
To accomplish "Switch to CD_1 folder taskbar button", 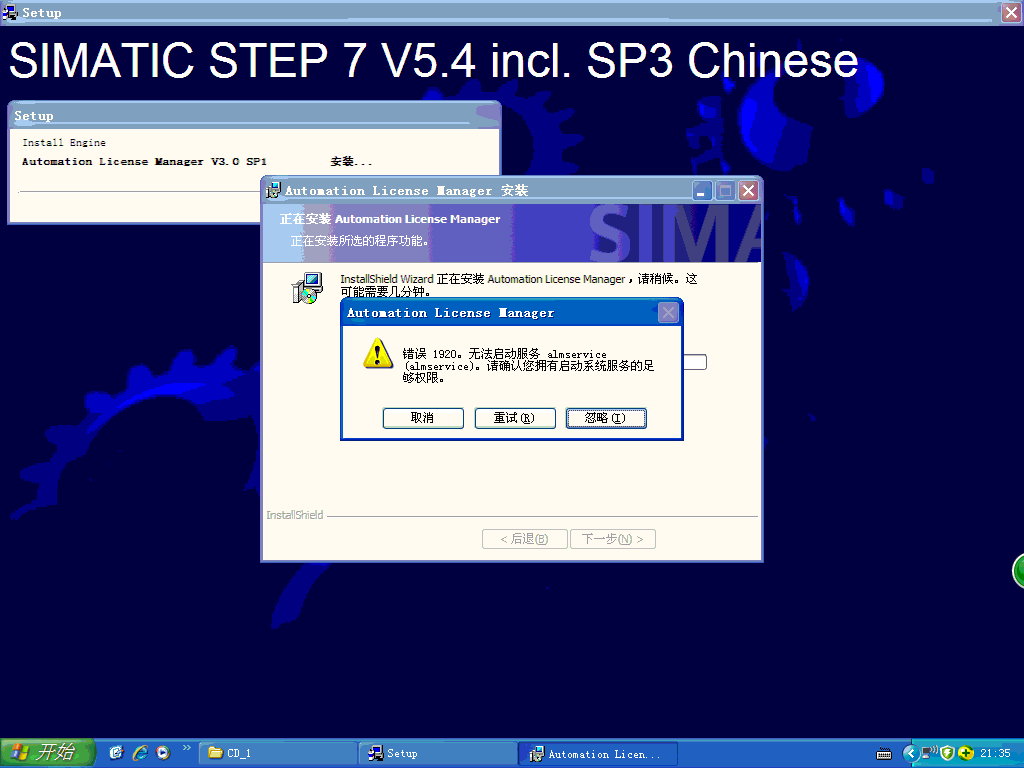I will (x=278, y=754).
